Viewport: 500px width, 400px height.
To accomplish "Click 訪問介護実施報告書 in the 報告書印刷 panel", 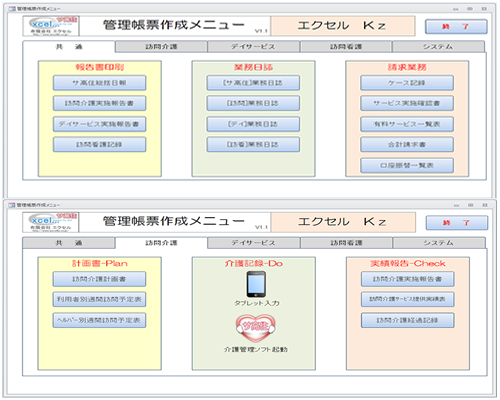I will (x=99, y=103).
